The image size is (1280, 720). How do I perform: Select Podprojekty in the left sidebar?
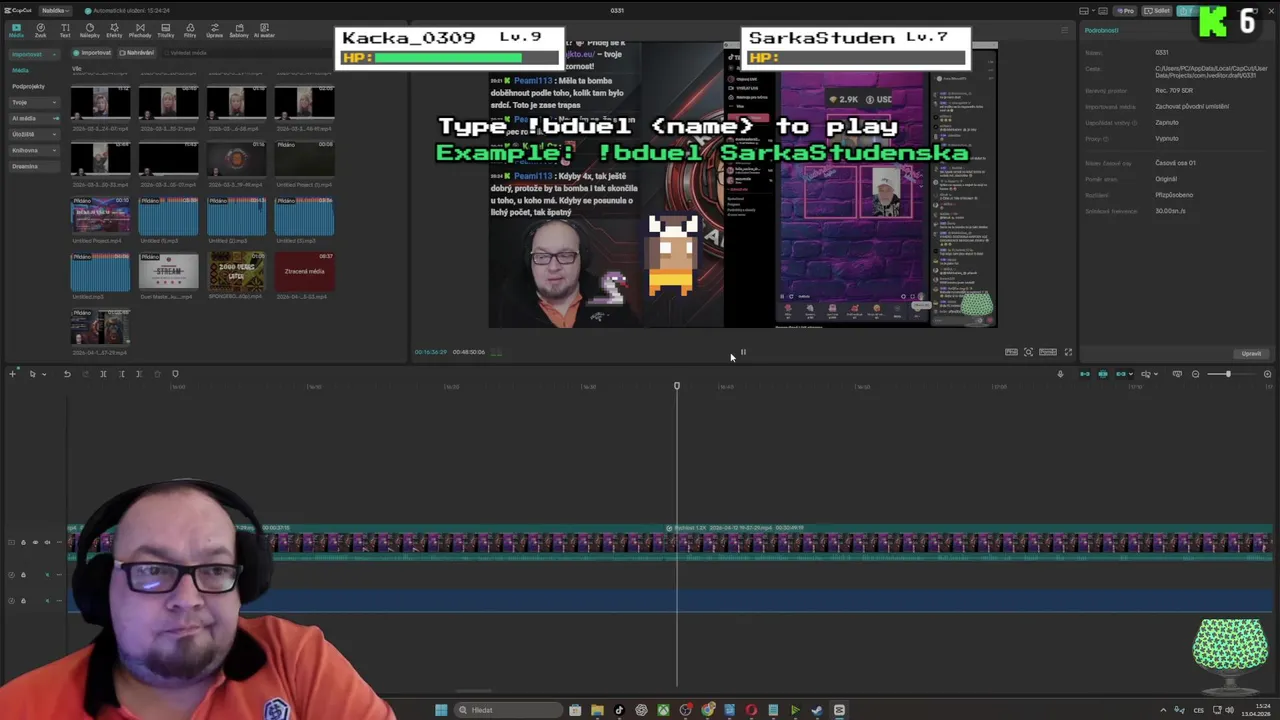pos(29,86)
